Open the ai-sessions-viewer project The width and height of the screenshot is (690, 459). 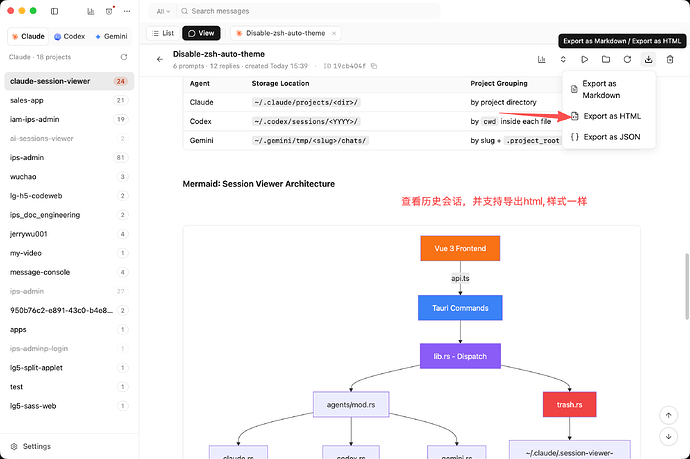(x=69, y=139)
